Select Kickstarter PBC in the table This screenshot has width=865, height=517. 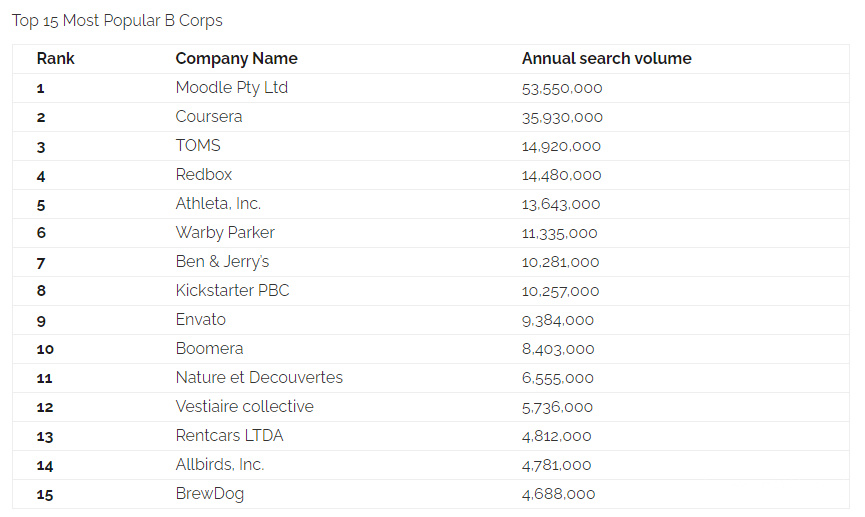tap(232, 290)
